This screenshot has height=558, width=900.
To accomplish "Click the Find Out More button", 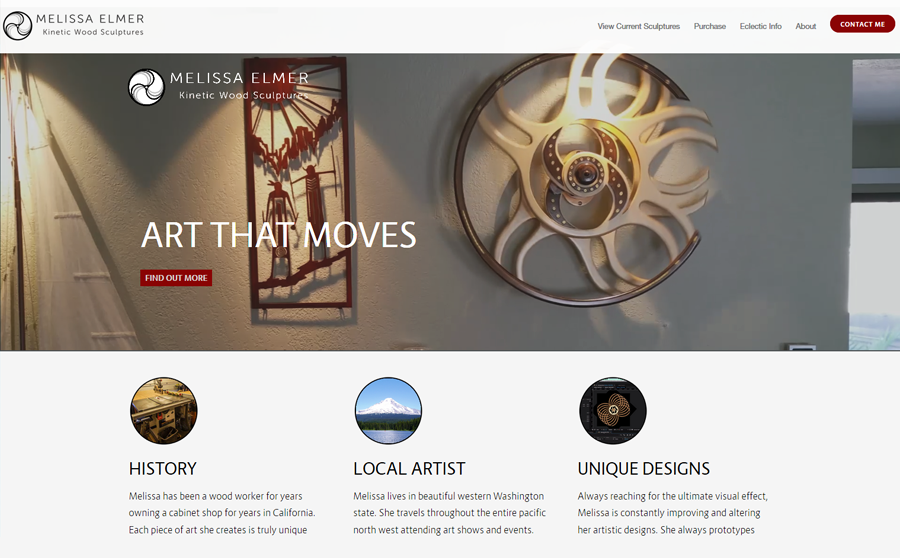I will [x=176, y=278].
